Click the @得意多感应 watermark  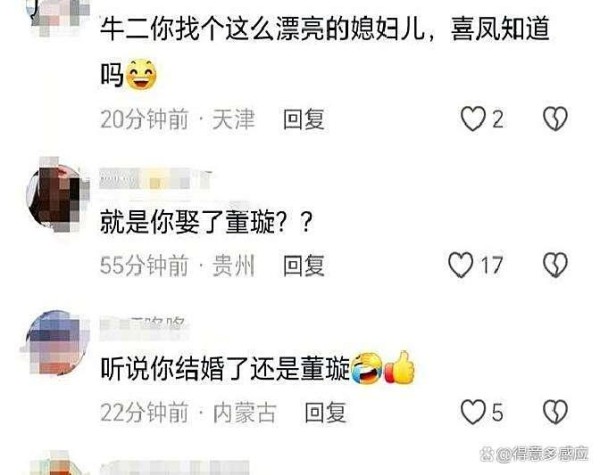[534, 454]
